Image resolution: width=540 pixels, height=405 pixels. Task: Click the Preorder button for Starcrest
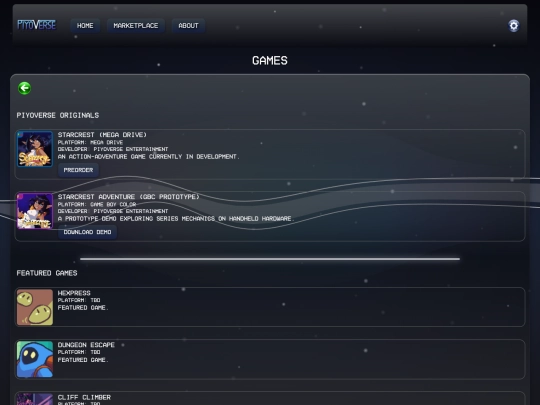point(78,170)
